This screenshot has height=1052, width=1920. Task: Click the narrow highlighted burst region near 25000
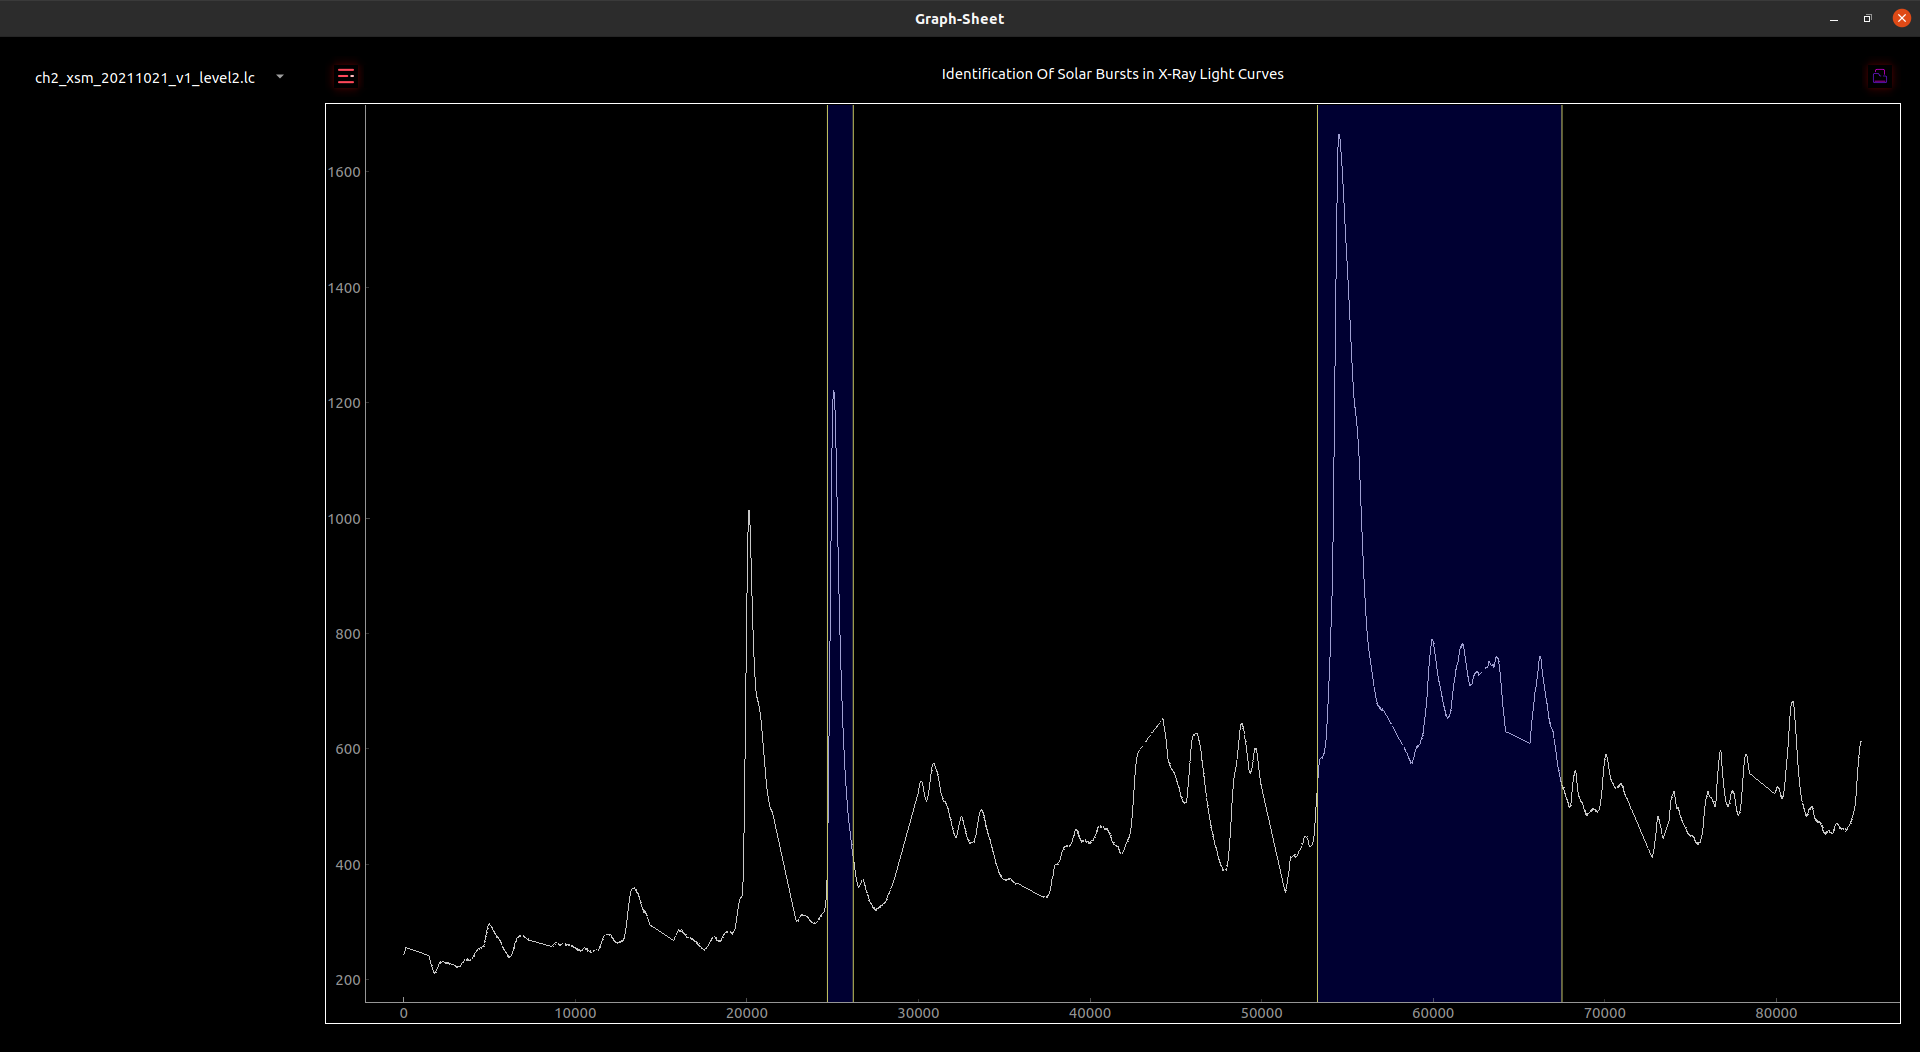click(840, 553)
